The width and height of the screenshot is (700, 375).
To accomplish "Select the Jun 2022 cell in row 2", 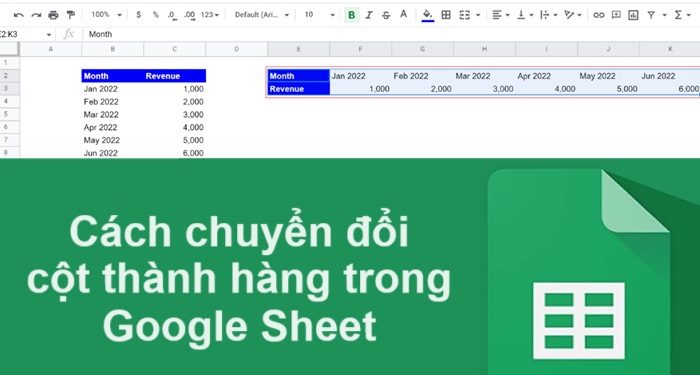I will [x=670, y=76].
